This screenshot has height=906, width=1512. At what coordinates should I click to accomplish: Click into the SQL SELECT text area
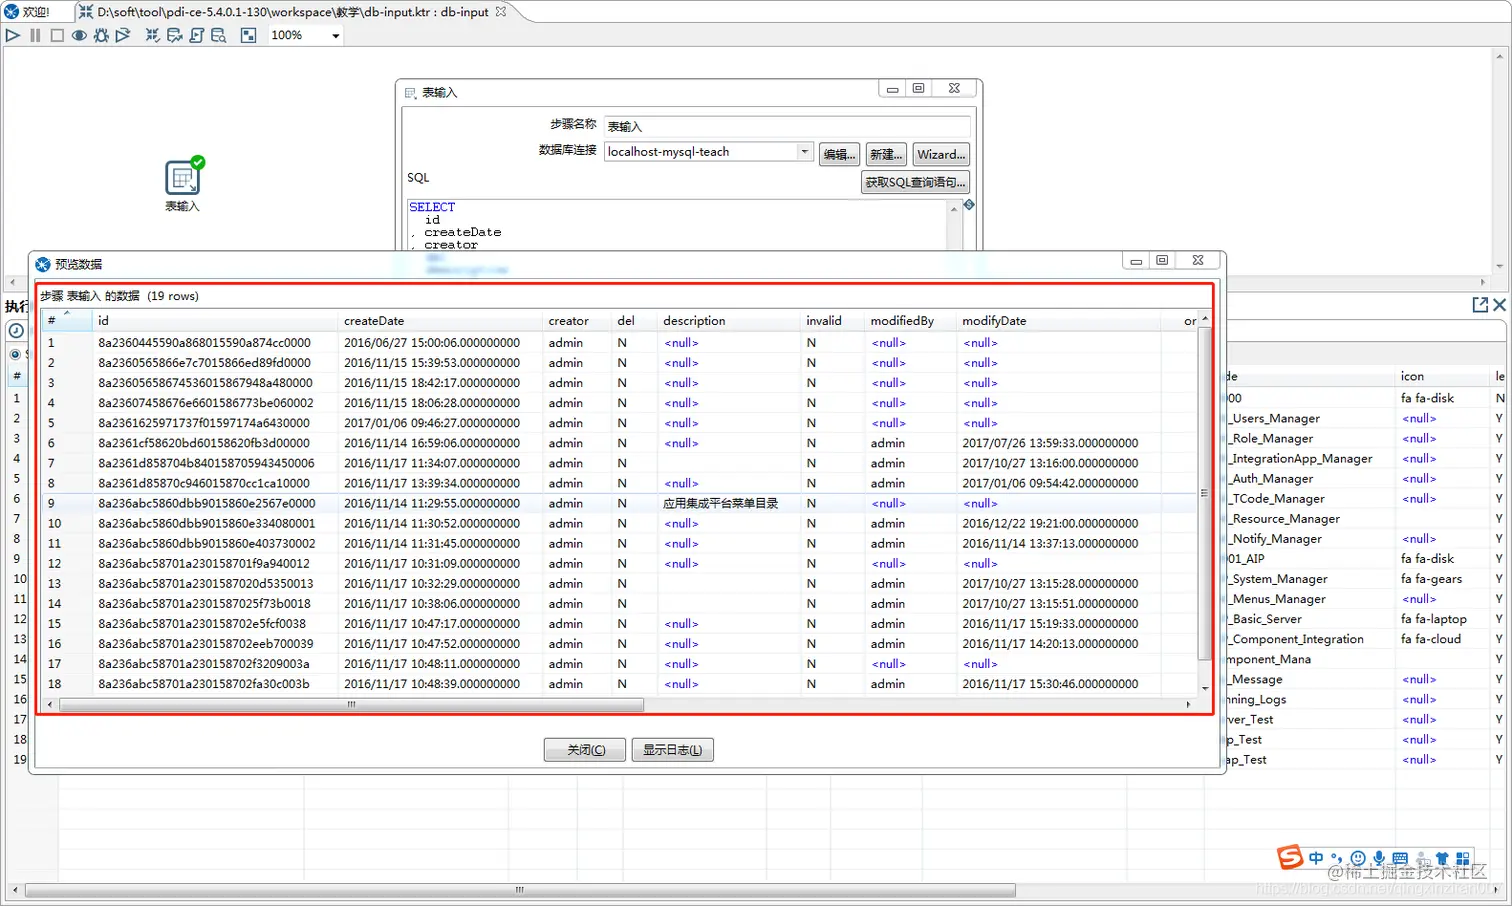coord(677,225)
